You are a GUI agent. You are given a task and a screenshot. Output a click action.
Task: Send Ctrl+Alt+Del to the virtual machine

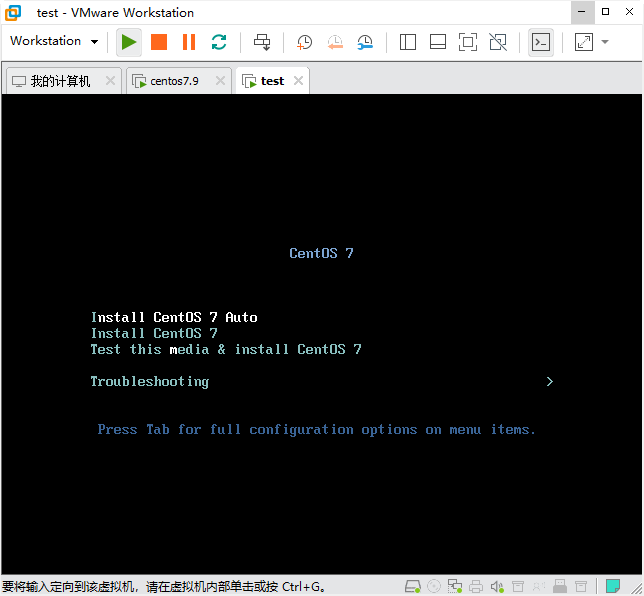click(262, 42)
